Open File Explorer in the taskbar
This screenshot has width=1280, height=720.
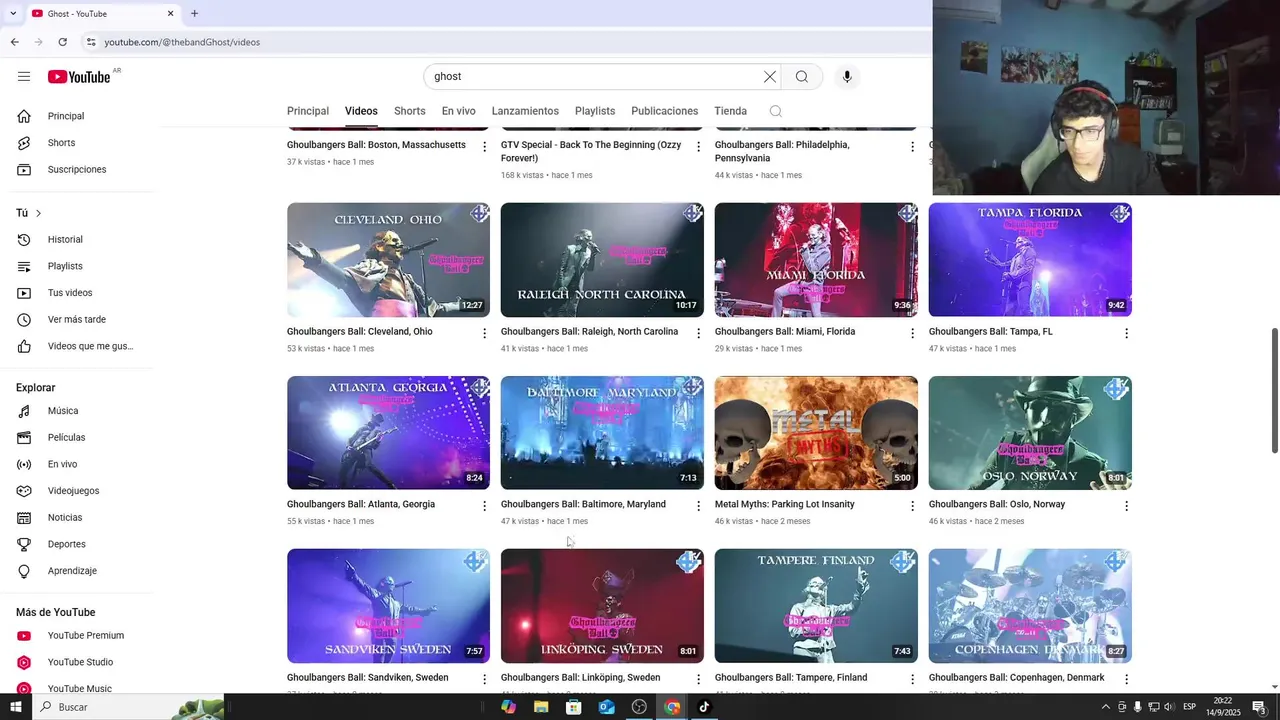tap(541, 707)
